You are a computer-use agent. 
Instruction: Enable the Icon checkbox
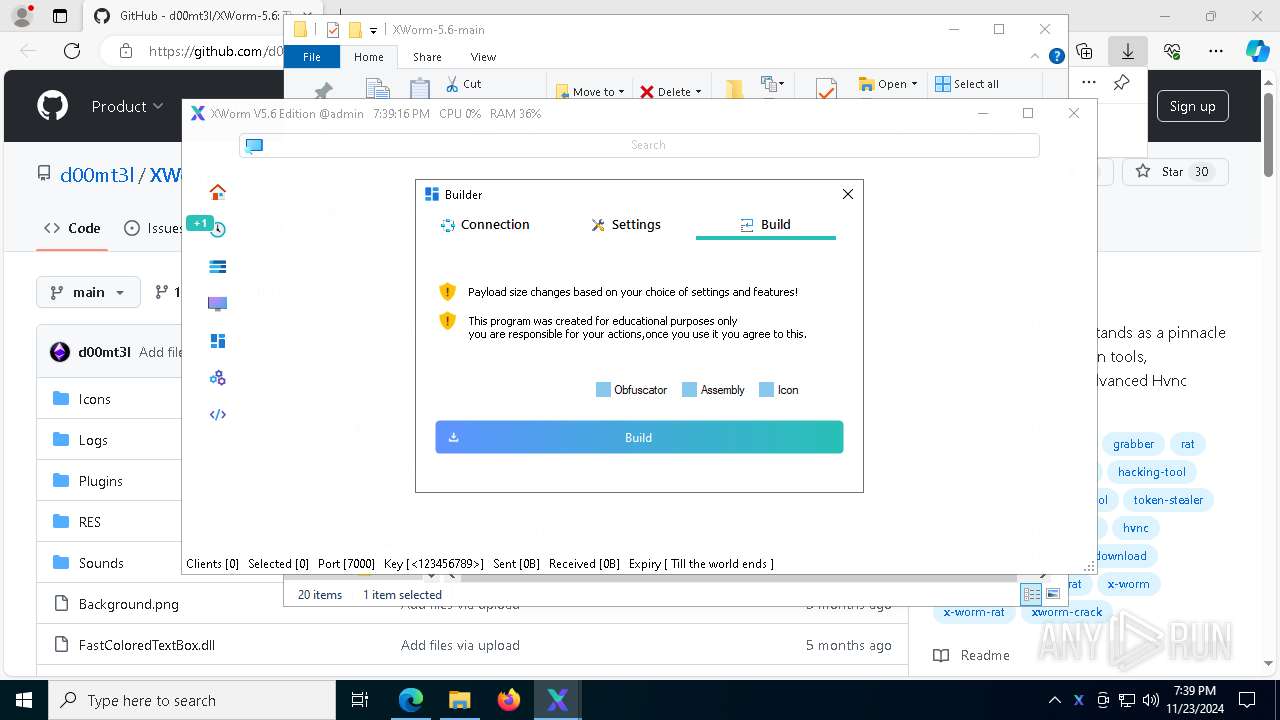click(766, 390)
